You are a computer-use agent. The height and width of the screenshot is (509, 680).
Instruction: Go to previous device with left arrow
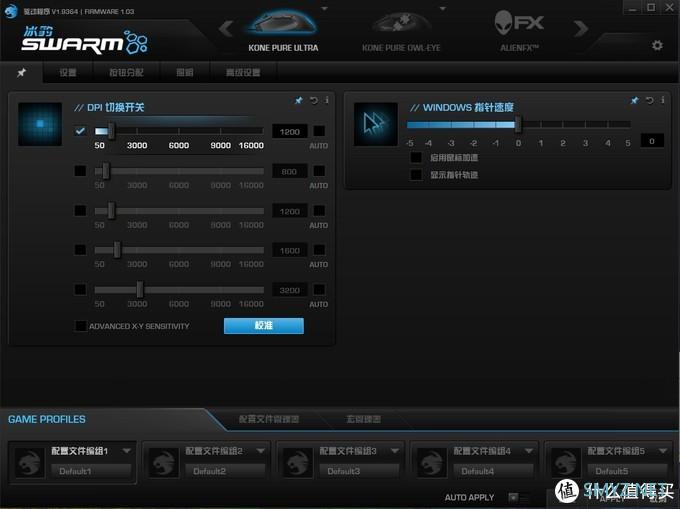tap(226, 29)
